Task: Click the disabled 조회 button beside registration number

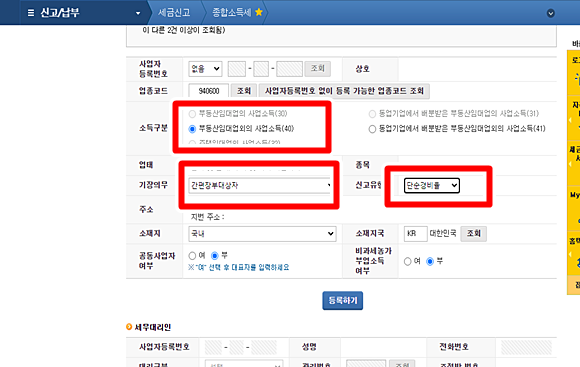Action: point(317,69)
